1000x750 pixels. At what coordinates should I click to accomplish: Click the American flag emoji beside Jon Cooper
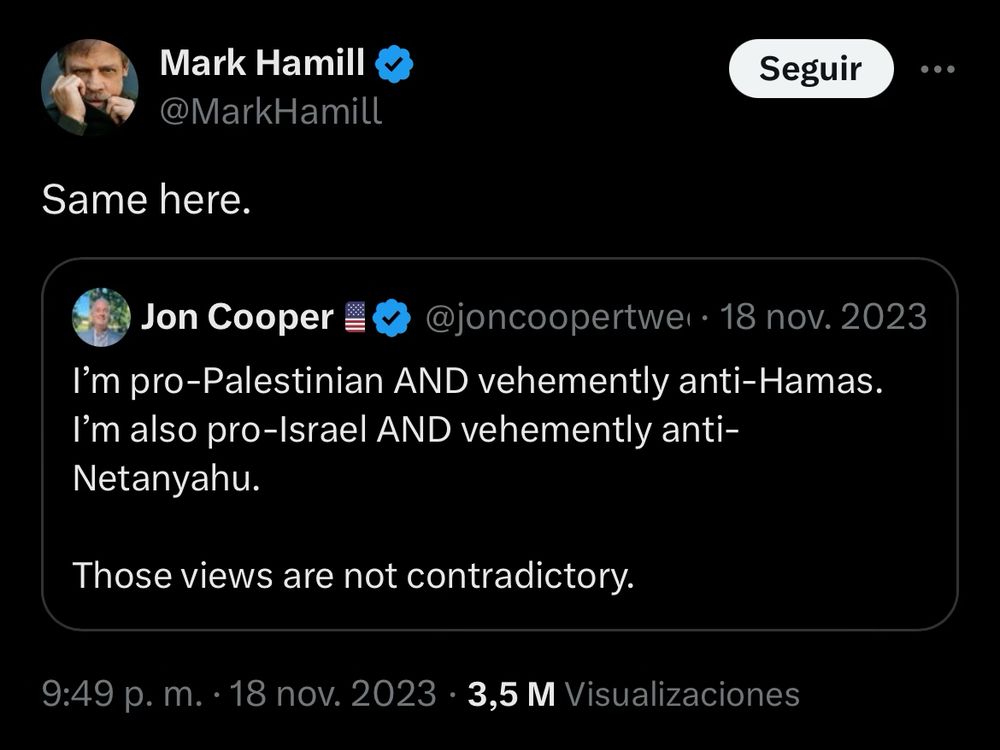[x=353, y=316]
